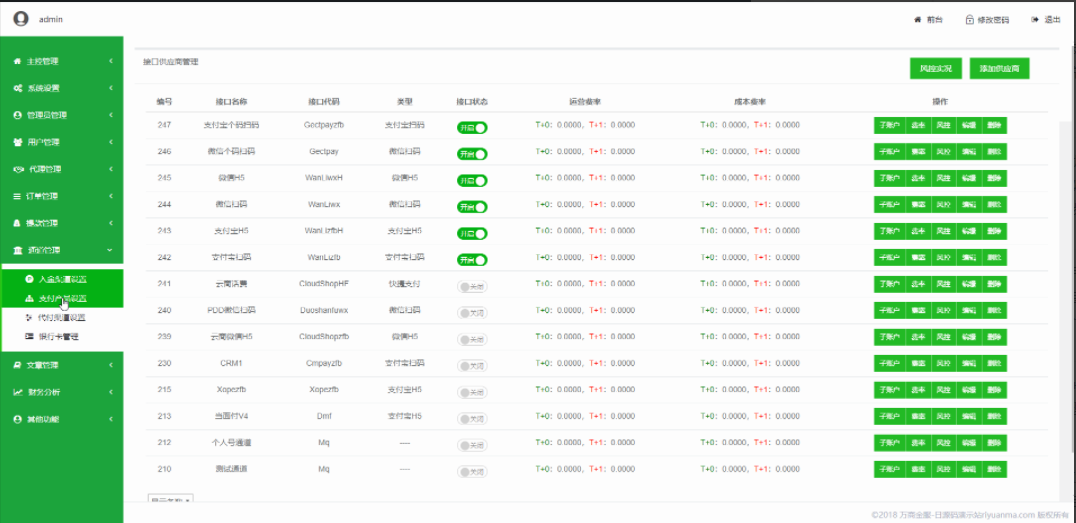Click the 添加供应商 button
This screenshot has height=523, width=1076.
tap(999, 69)
